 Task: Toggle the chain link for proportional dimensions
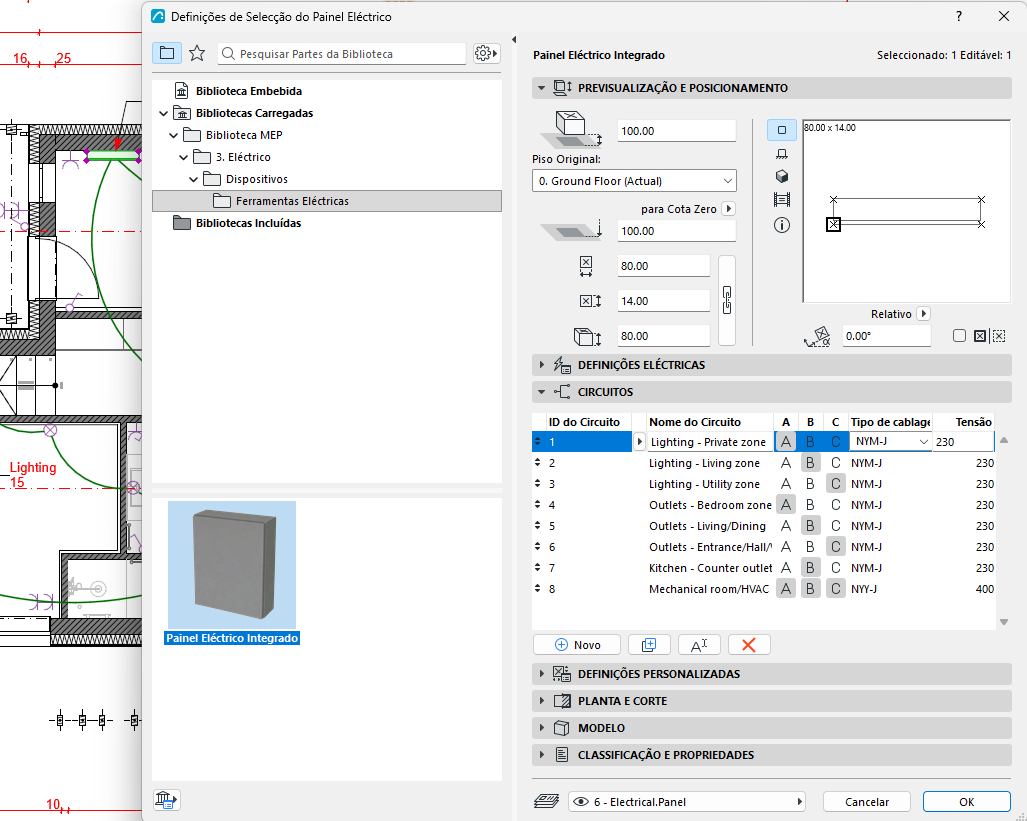click(x=727, y=300)
